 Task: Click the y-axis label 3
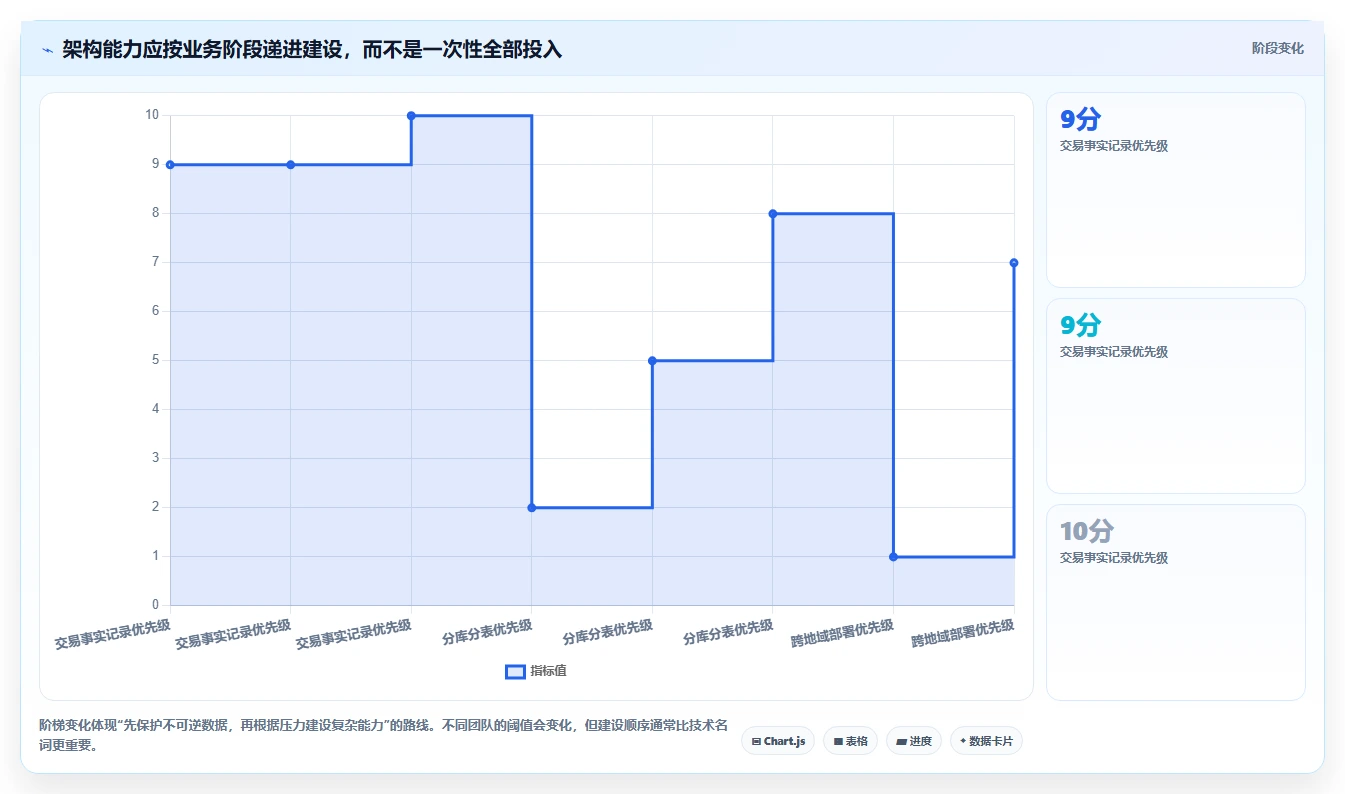(x=155, y=458)
